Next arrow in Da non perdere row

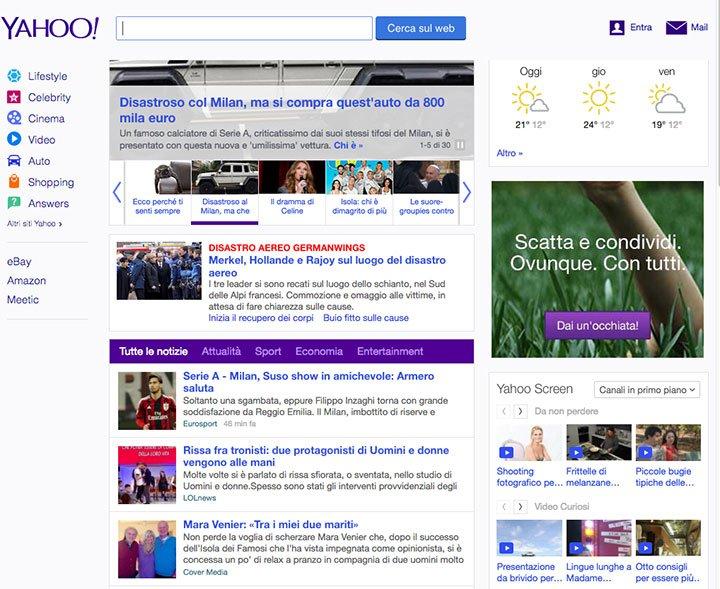520,411
